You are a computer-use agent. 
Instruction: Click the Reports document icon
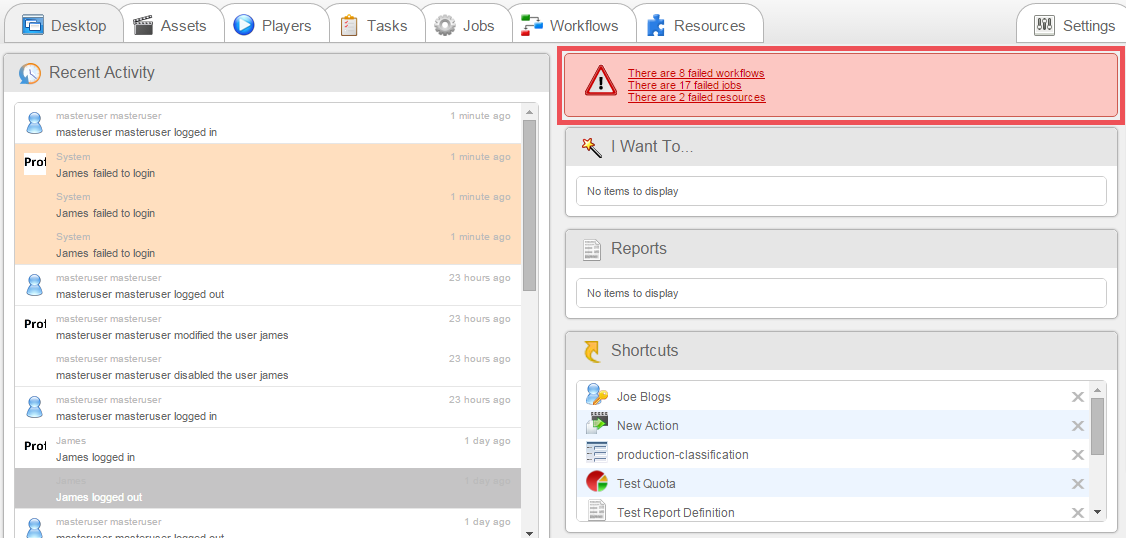click(591, 249)
